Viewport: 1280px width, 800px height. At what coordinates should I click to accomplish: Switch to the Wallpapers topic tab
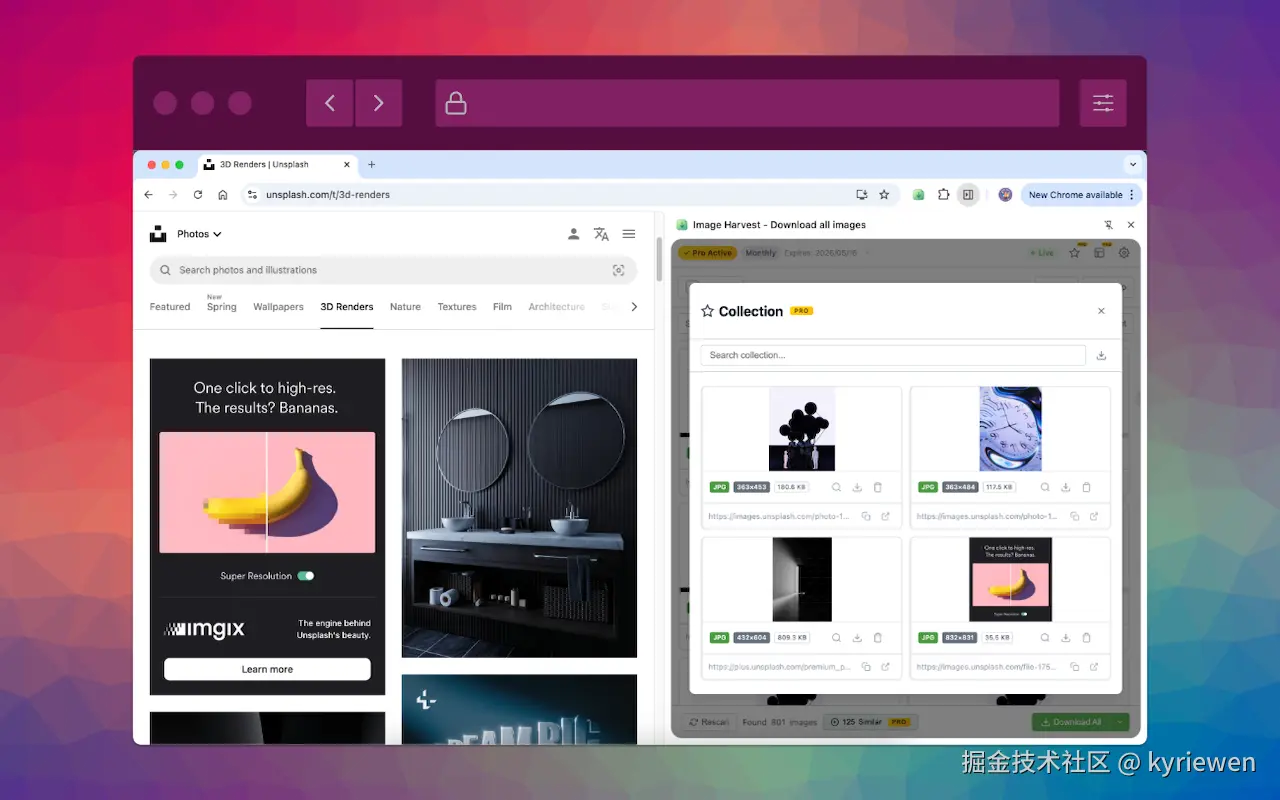278,307
